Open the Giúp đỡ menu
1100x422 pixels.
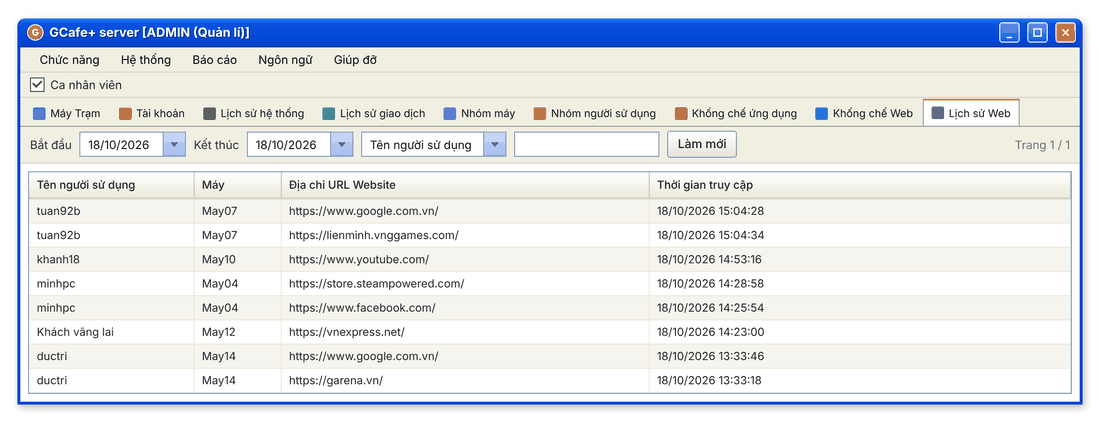click(x=356, y=60)
